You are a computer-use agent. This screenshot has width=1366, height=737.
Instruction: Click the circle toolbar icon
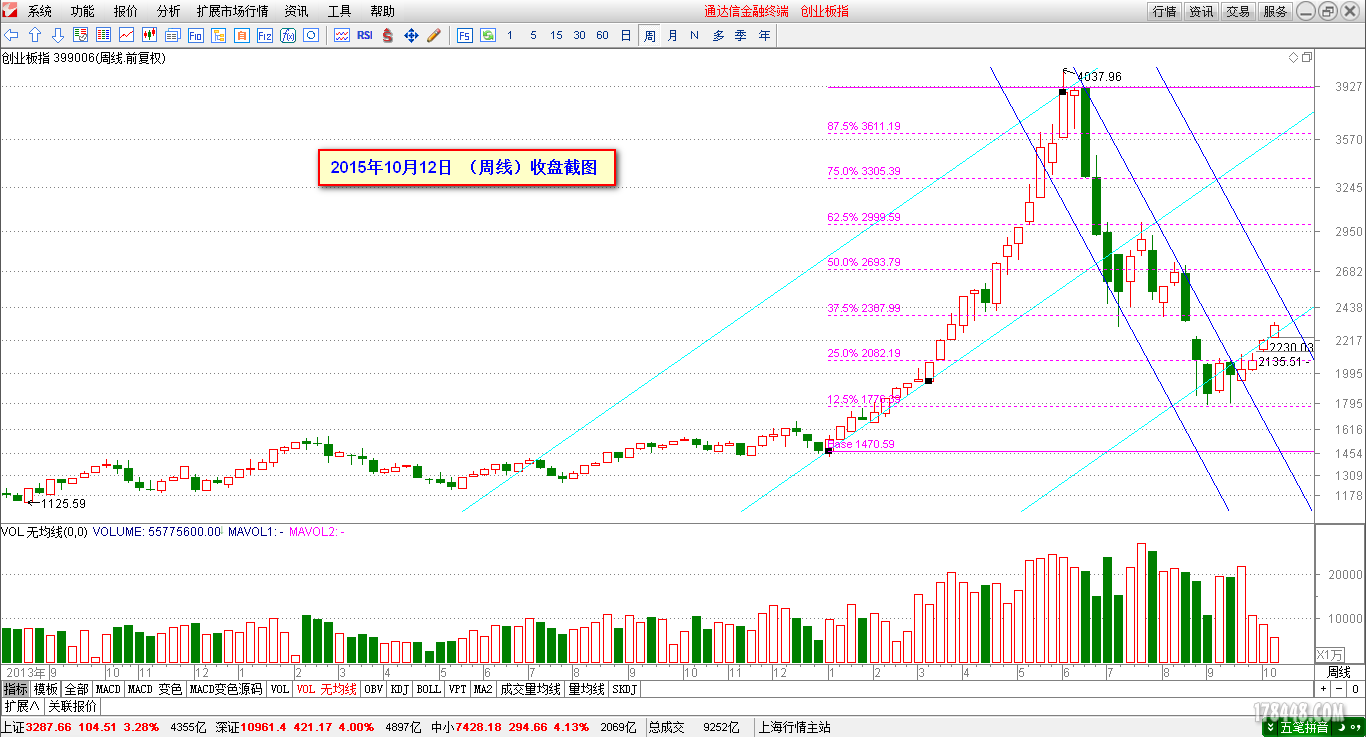(310, 35)
